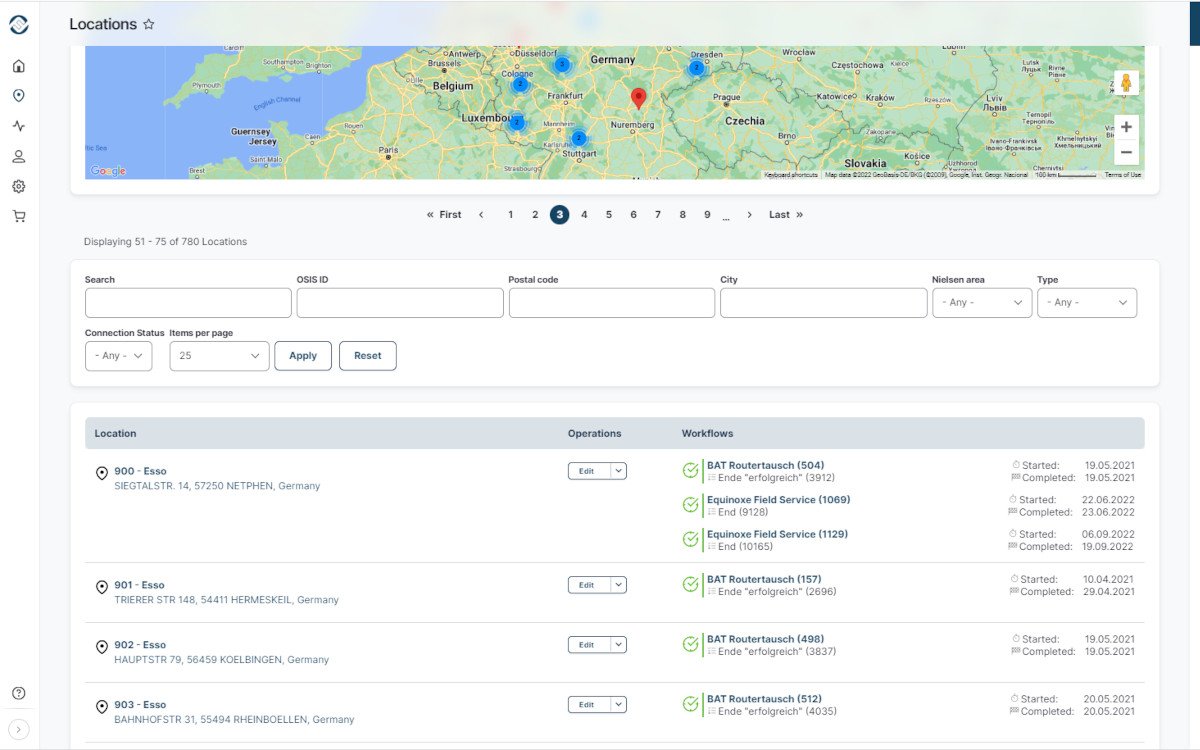1200x750 pixels.
Task: Go to page 9
Action: pos(707,215)
